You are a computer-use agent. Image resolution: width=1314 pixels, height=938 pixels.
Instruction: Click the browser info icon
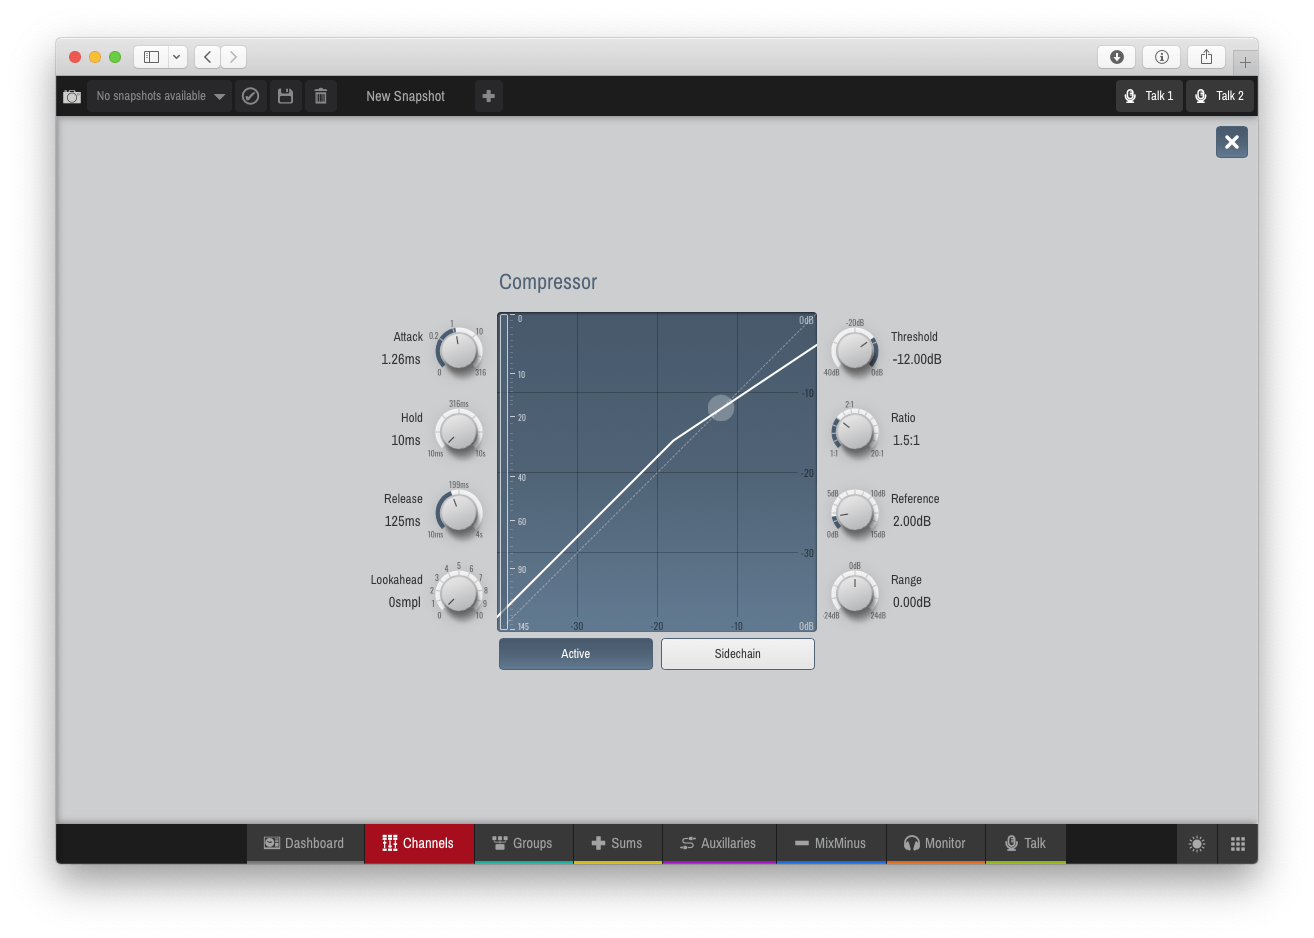point(1162,57)
